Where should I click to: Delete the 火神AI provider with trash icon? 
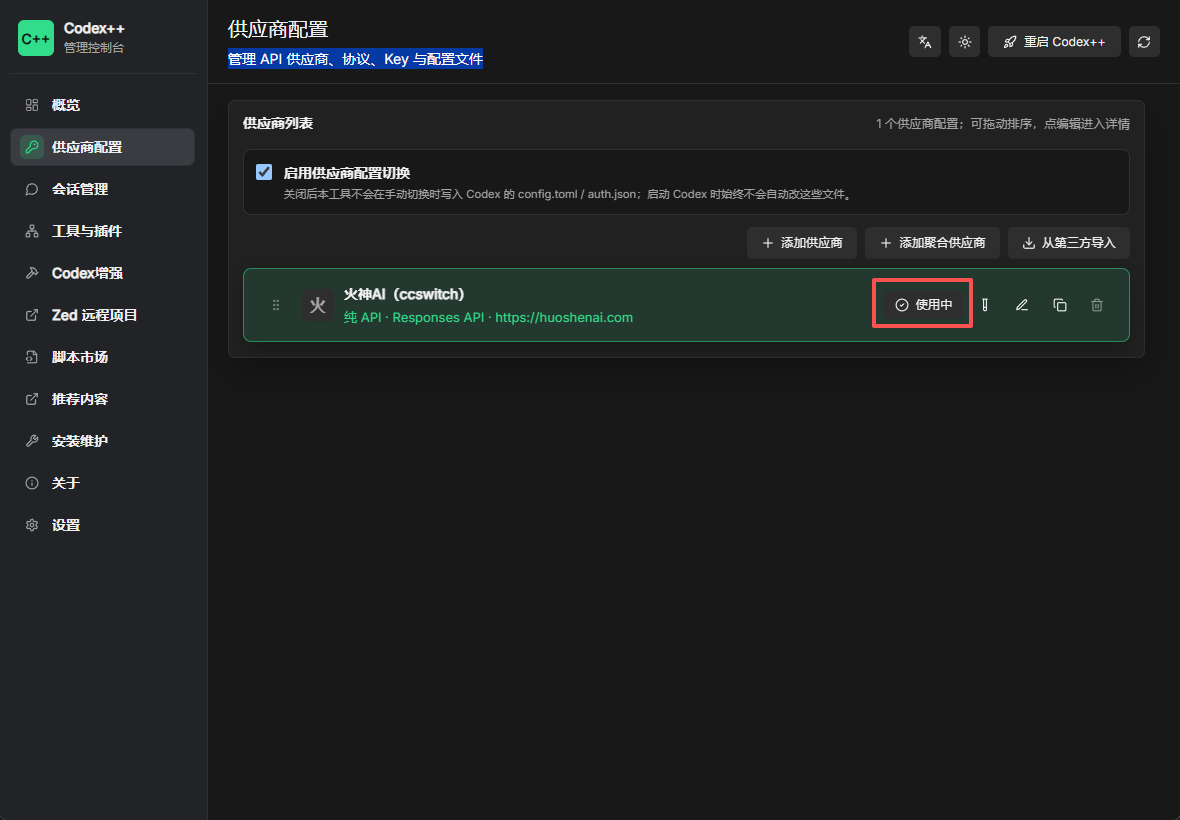(x=1097, y=305)
